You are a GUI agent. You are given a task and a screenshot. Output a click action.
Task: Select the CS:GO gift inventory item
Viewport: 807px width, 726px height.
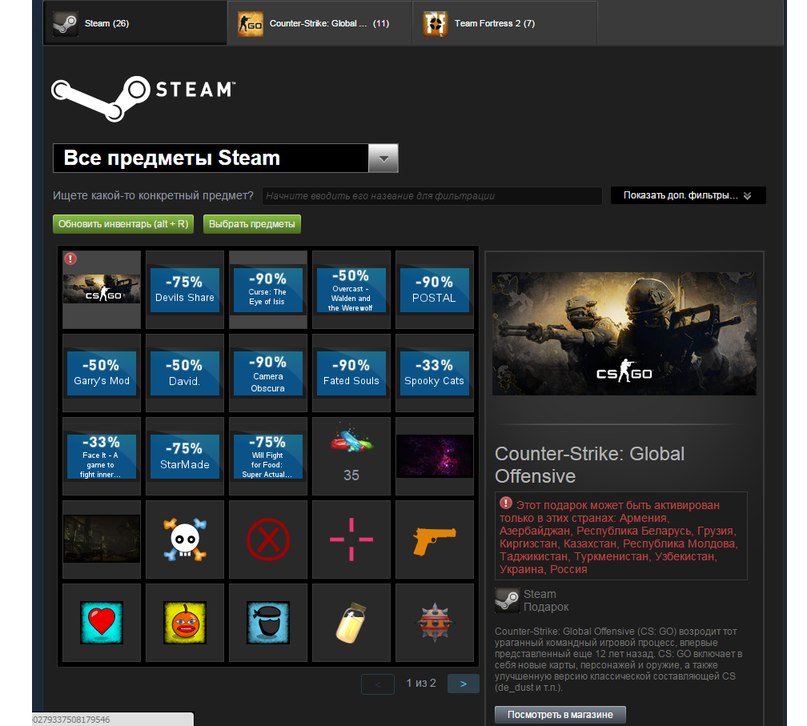point(101,289)
